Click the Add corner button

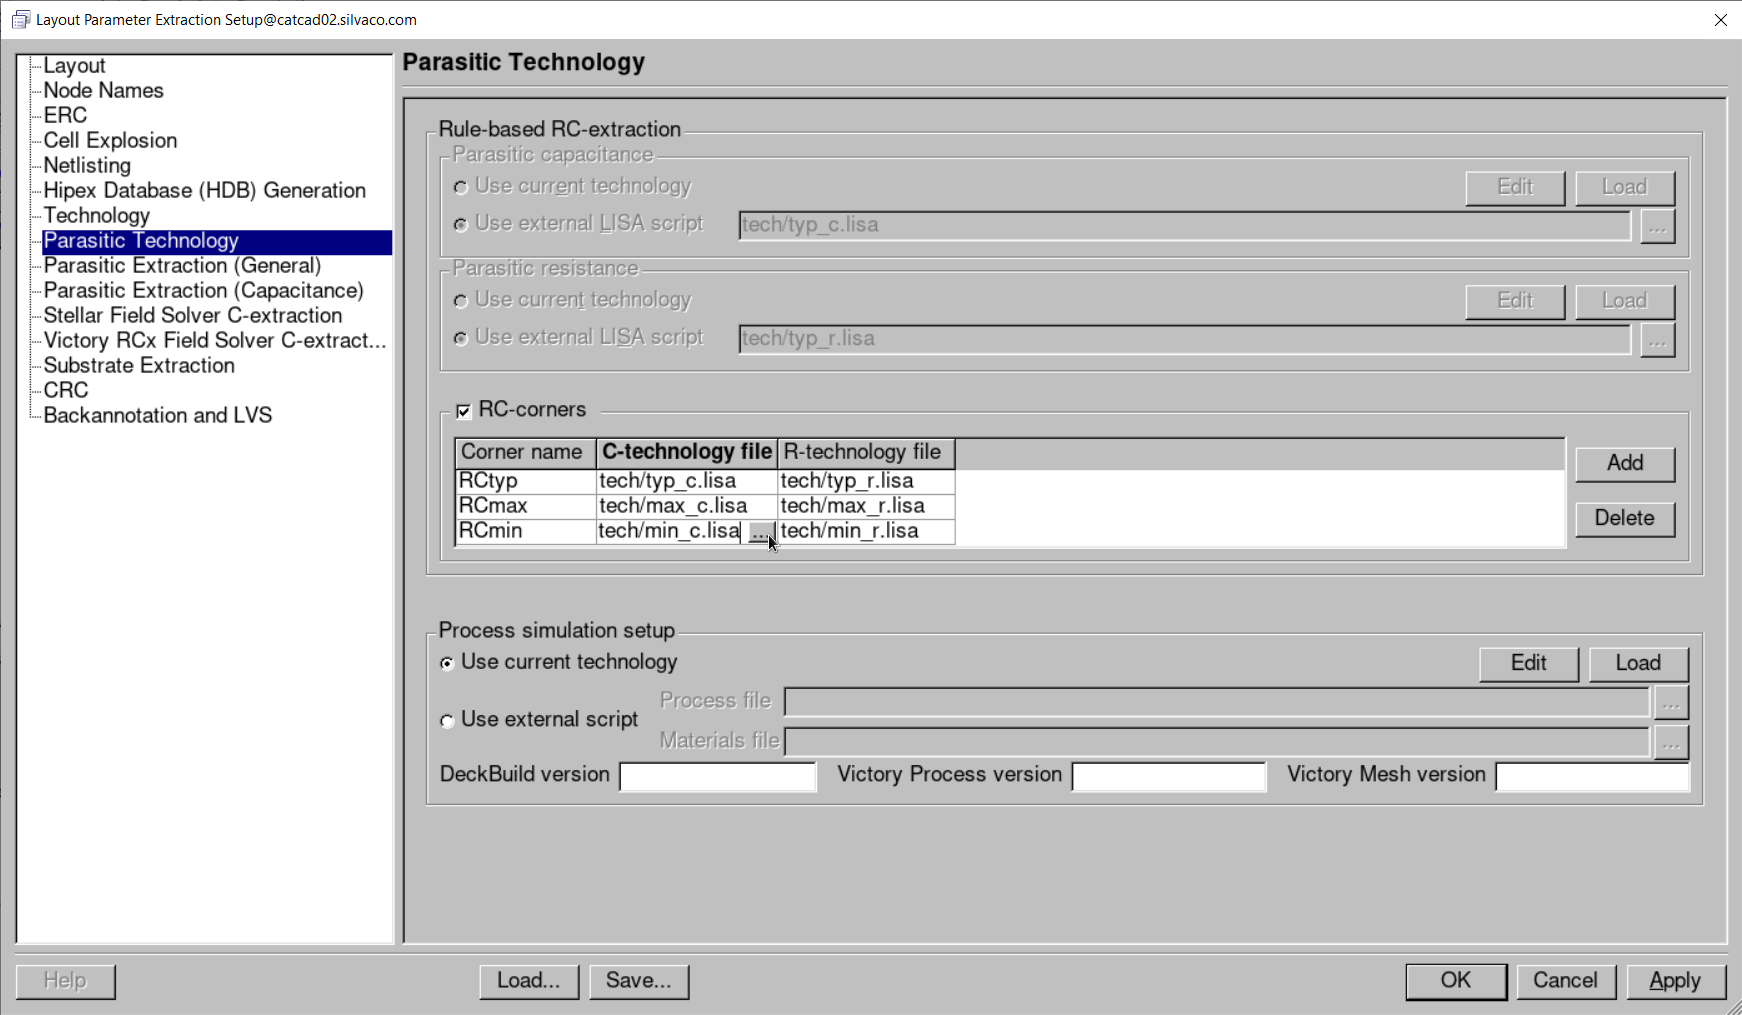click(1624, 463)
